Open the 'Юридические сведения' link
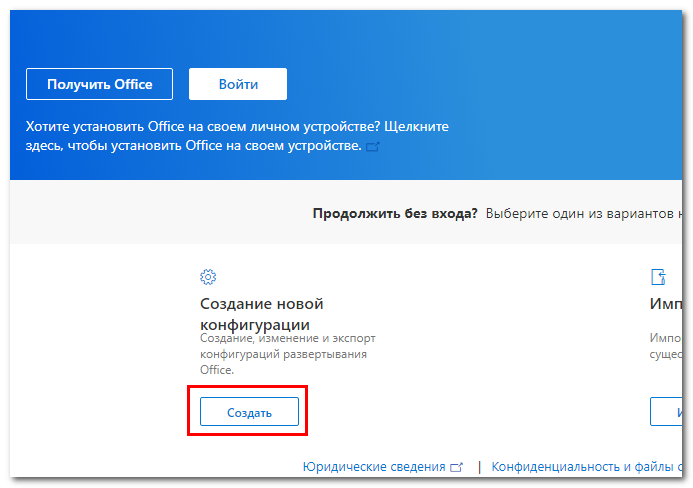Viewport: 693px width, 488px height. pyautogui.click(x=374, y=467)
